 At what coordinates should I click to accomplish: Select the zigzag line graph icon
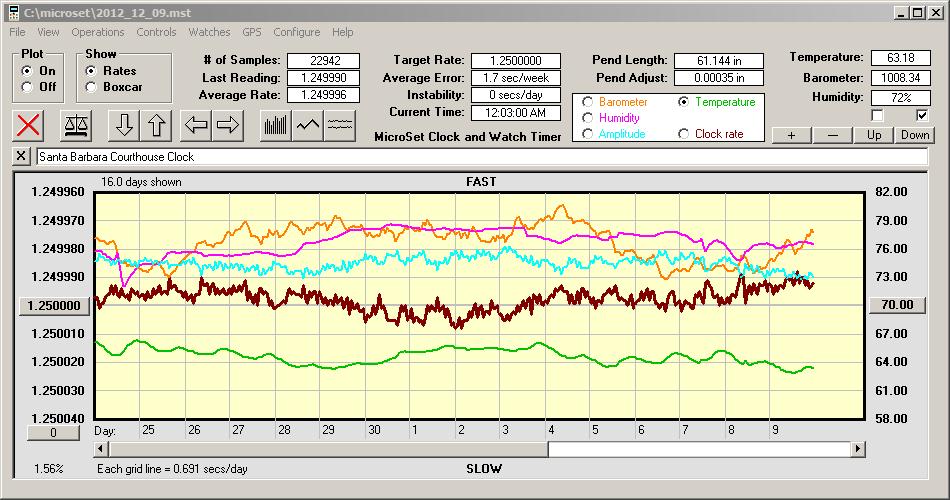coord(308,125)
